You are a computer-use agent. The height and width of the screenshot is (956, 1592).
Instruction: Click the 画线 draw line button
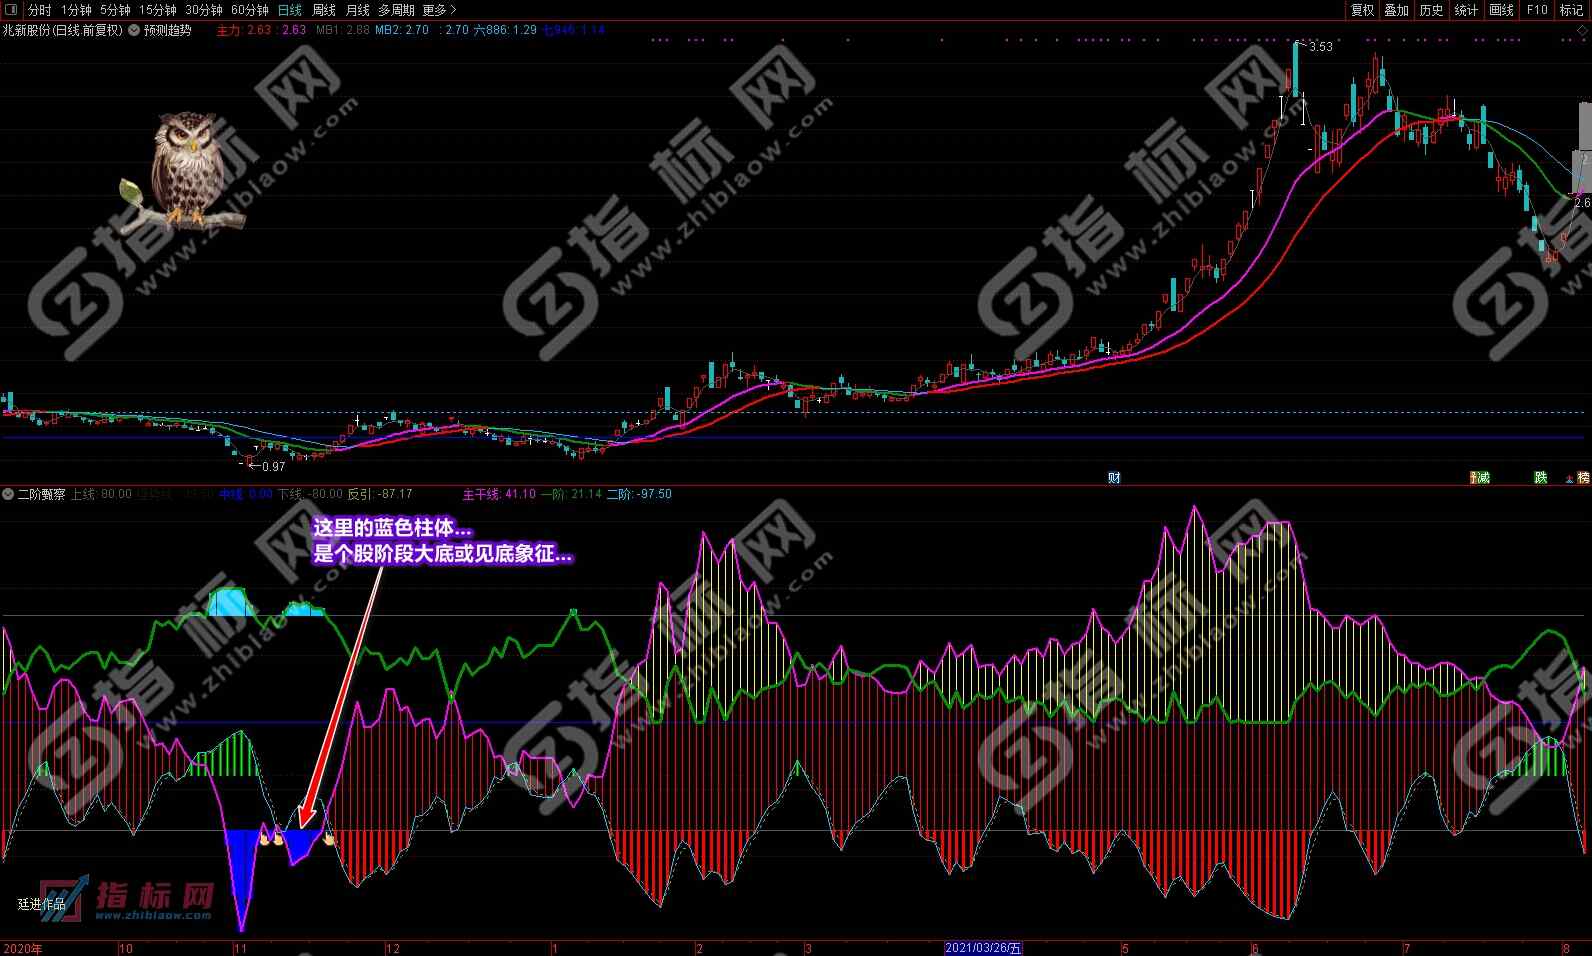click(x=1501, y=10)
